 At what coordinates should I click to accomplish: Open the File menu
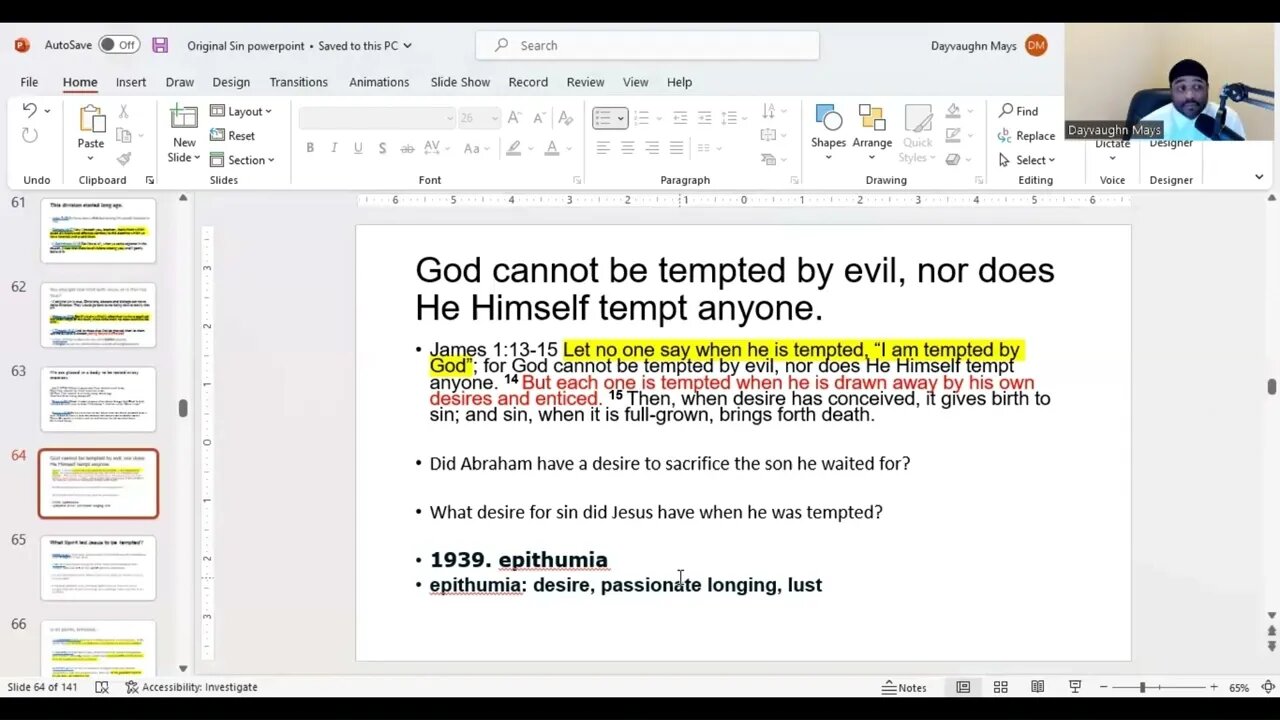(x=29, y=82)
